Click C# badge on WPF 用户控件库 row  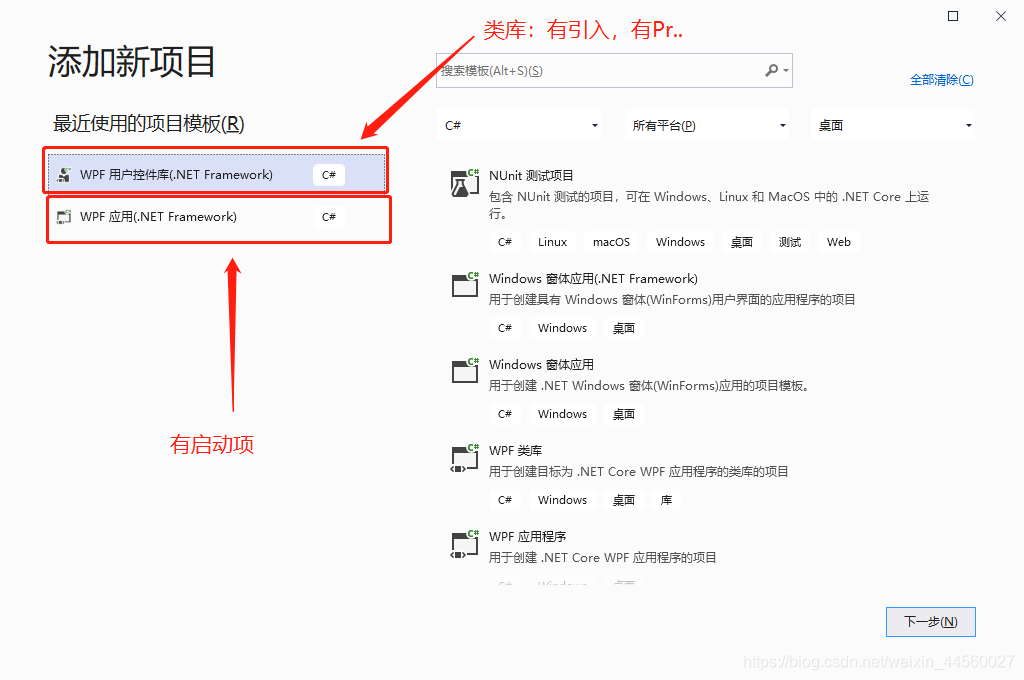328,175
